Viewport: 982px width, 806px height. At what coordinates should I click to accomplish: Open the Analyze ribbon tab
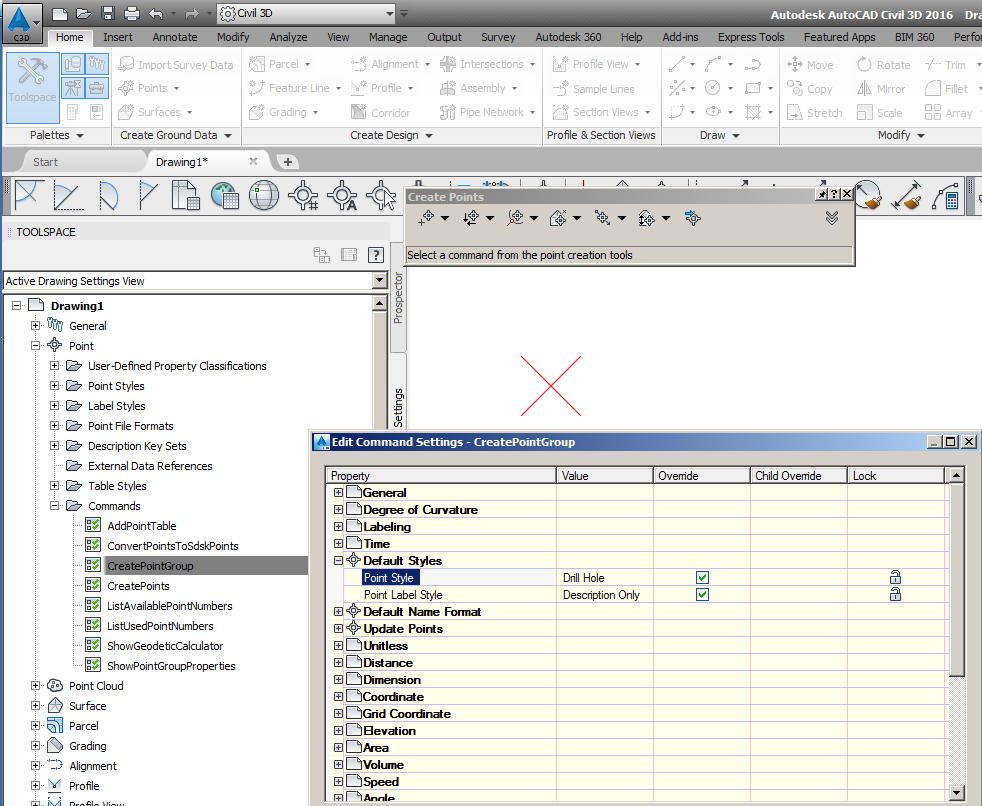coord(288,37)
